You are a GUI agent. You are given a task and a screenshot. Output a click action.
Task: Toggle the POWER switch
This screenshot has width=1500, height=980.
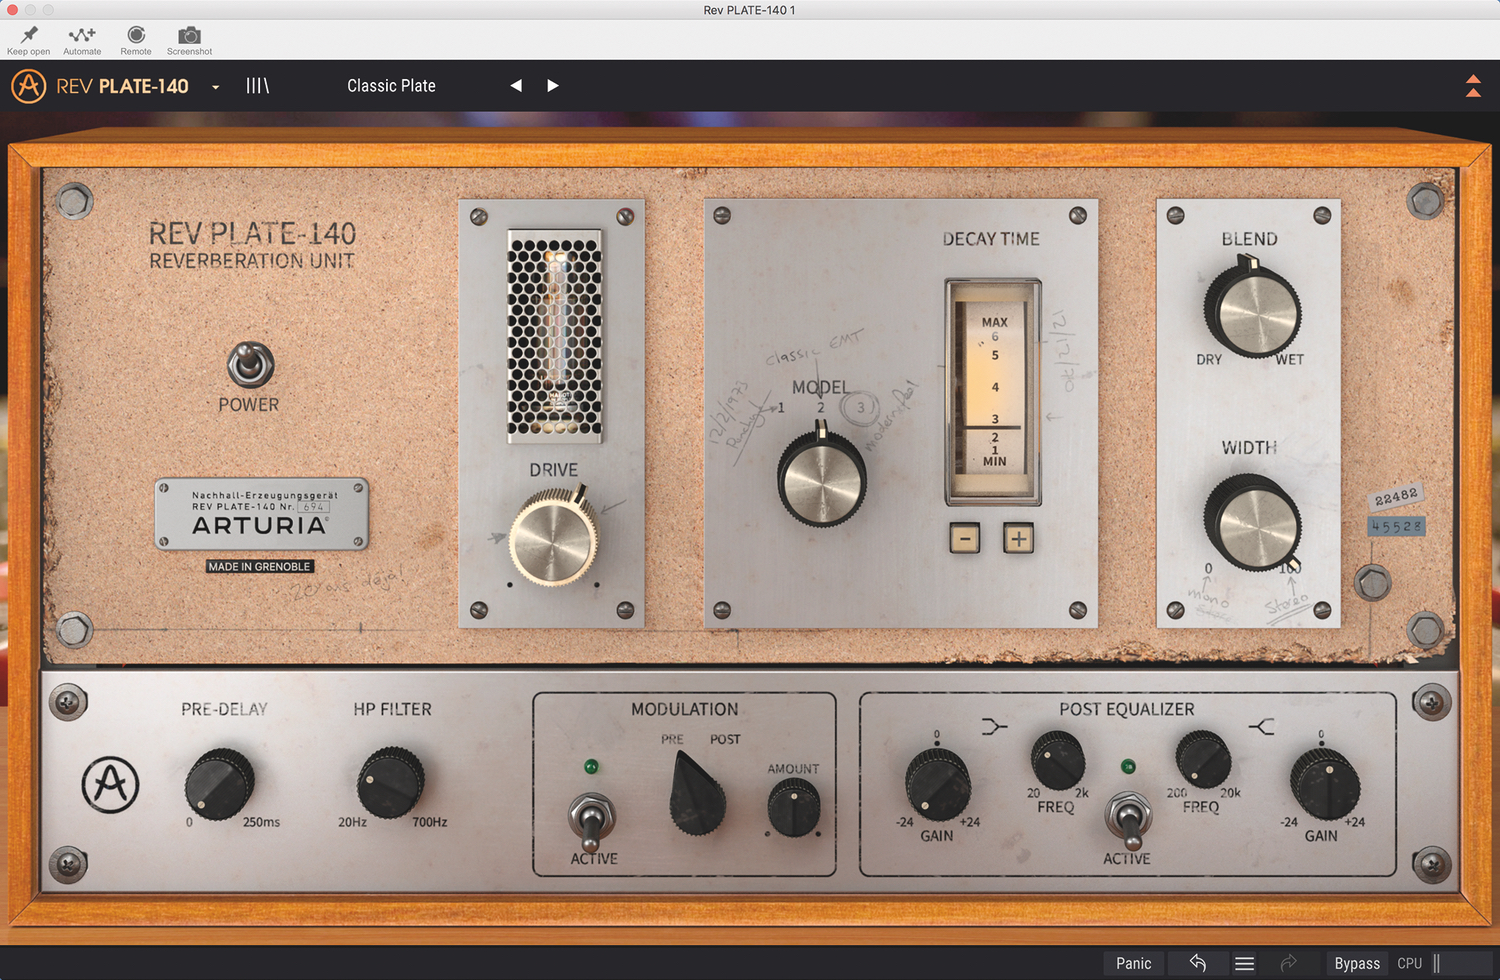coord(250,365)
